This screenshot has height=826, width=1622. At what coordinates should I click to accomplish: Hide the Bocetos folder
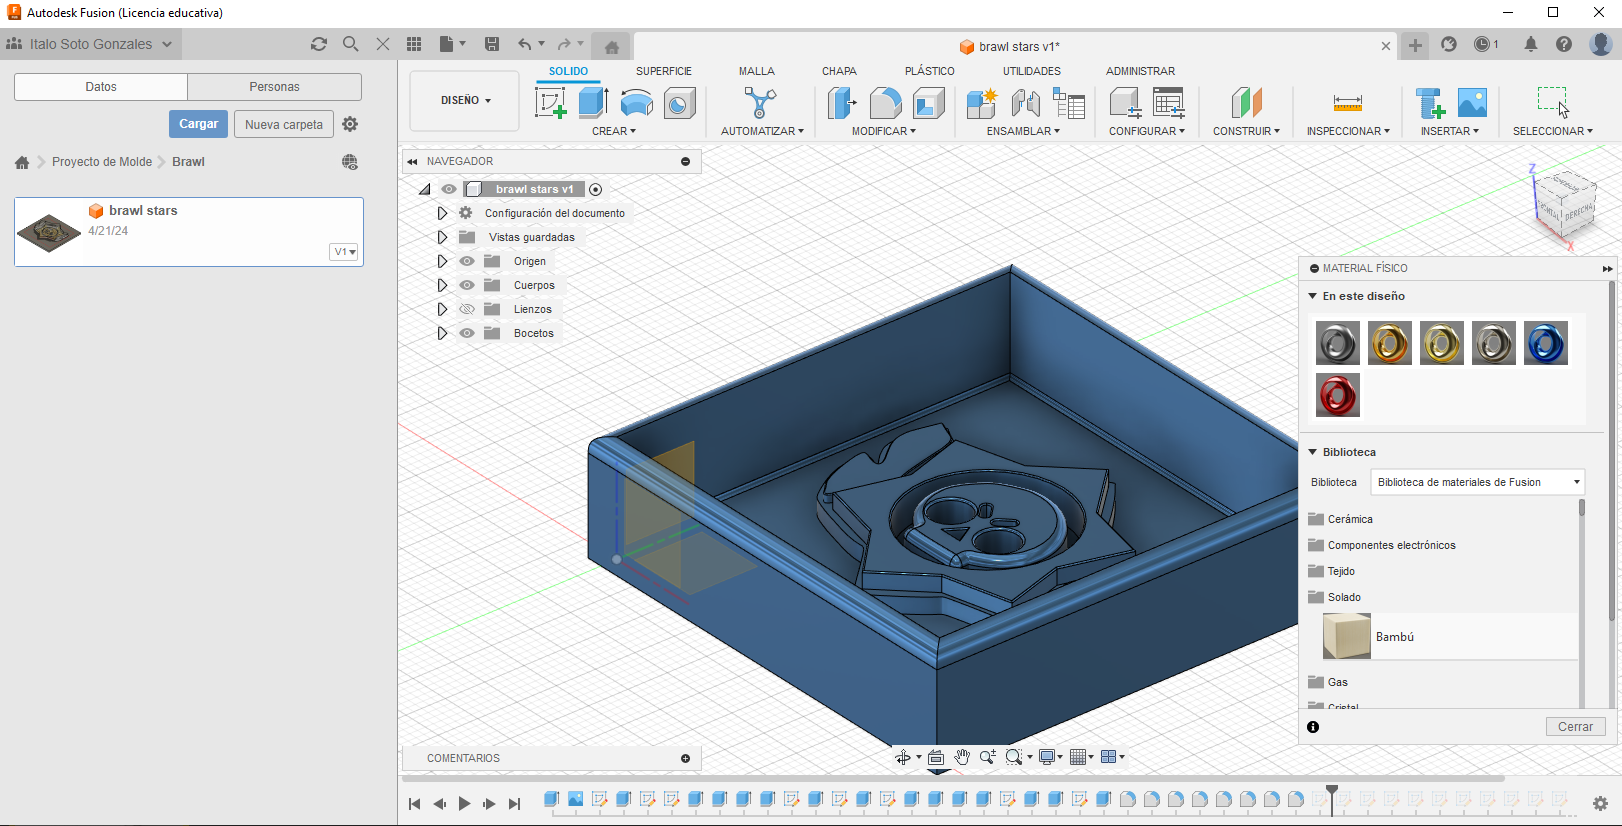[467, 333]
